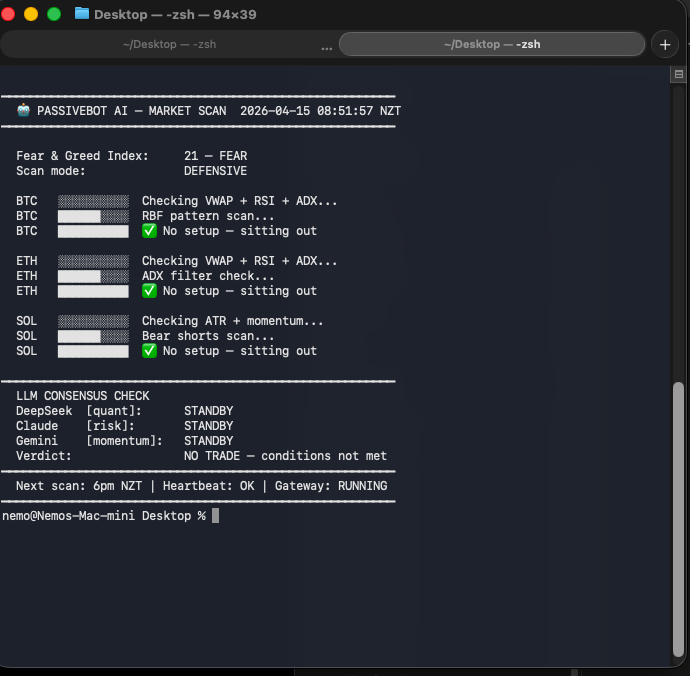Click the full BTC progress bar
The height and width of the screenshot is (676, 690).
click(93, 231)
